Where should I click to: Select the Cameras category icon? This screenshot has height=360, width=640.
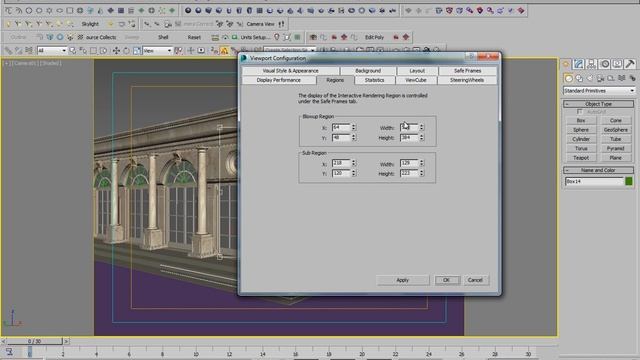tap(600, 78)
